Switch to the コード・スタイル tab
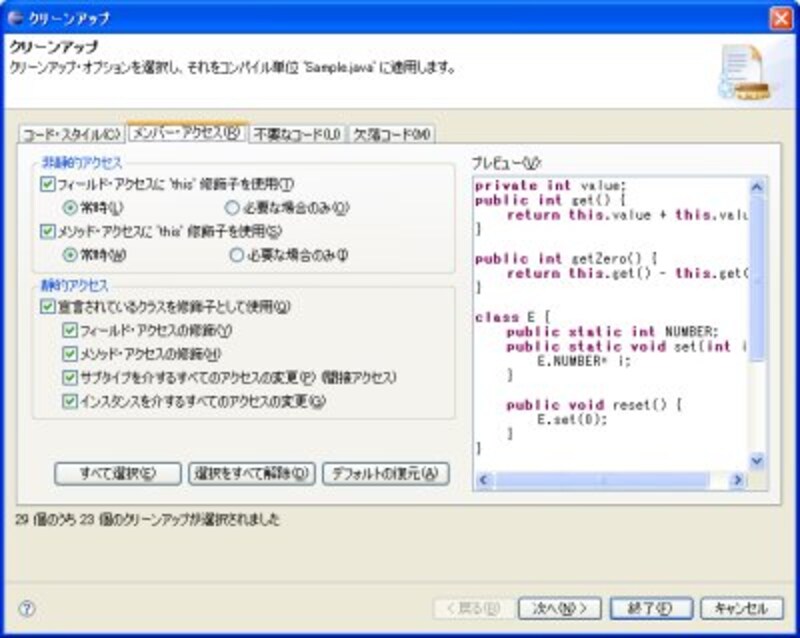 click(x=71, y=134)
